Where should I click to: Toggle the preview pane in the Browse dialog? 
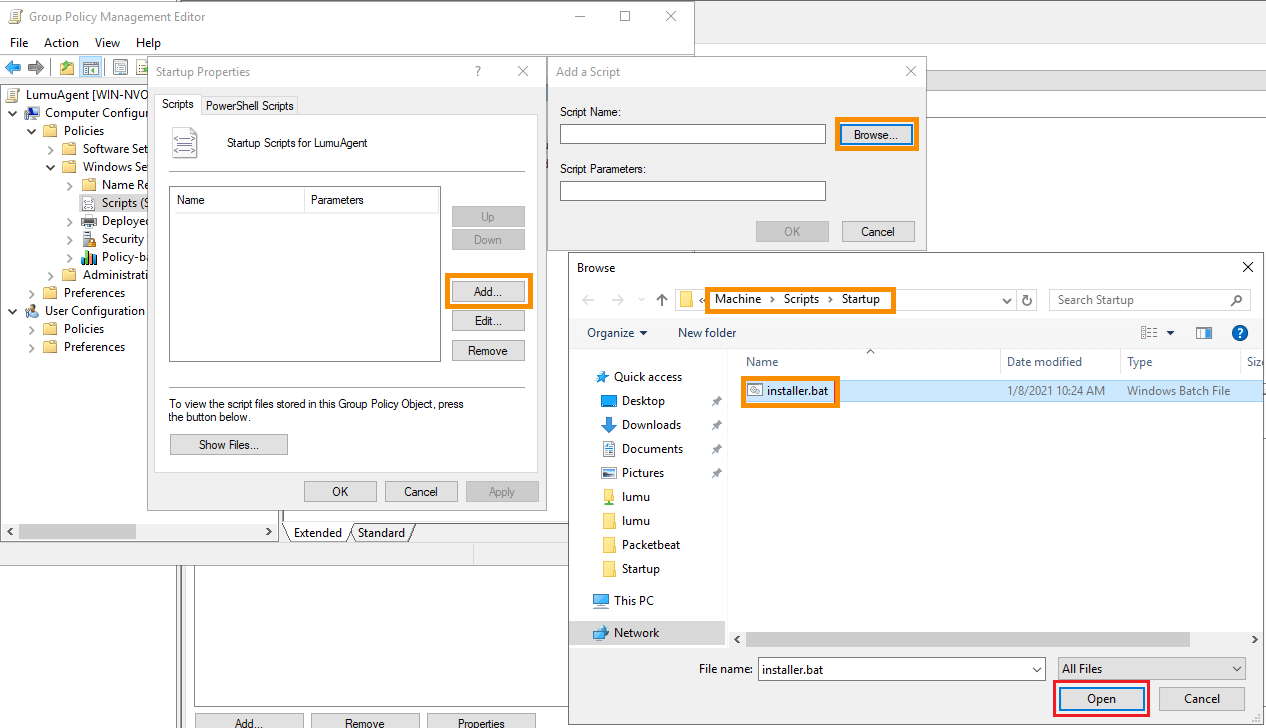tap(1204, 332)
